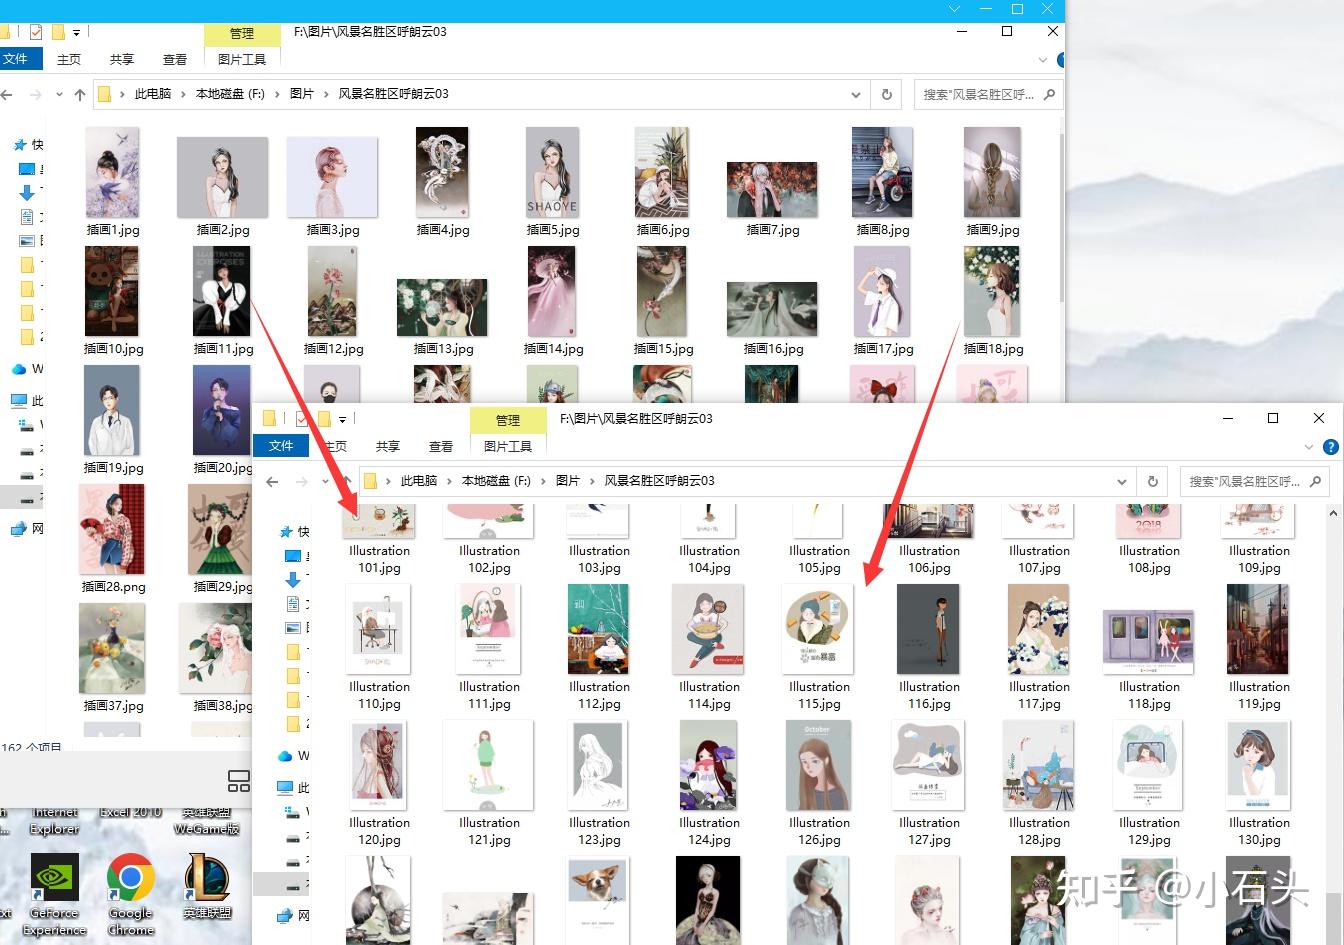Select 插画28.png thumbnail in rear window
The height and width of the screenshot is (945, 1344).
113,529
